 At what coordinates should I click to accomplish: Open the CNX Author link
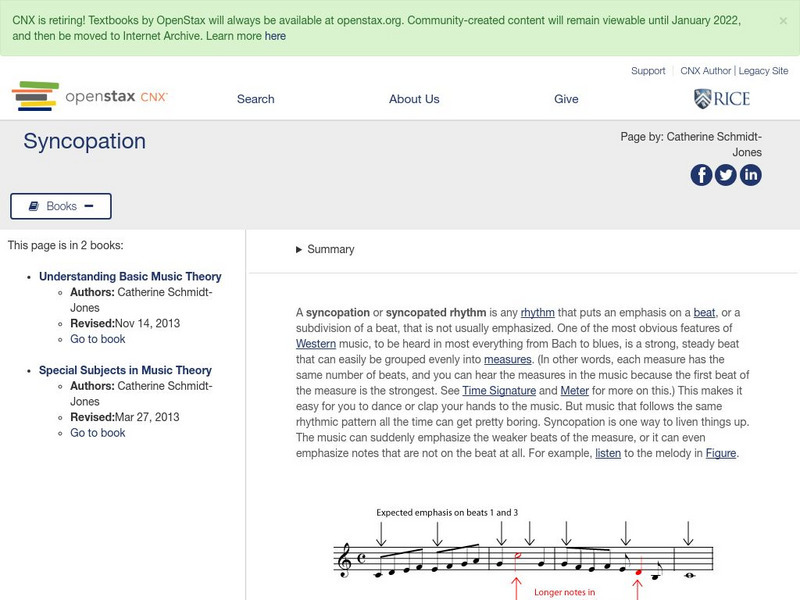click(706, 71)
